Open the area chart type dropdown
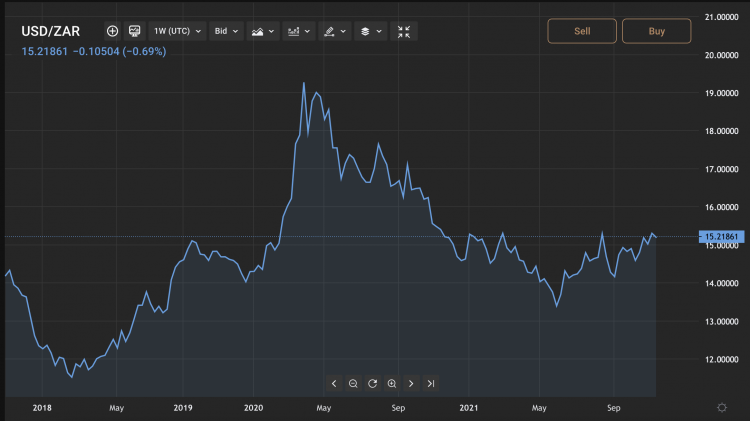The image size is (750, 421). [263, 31]
